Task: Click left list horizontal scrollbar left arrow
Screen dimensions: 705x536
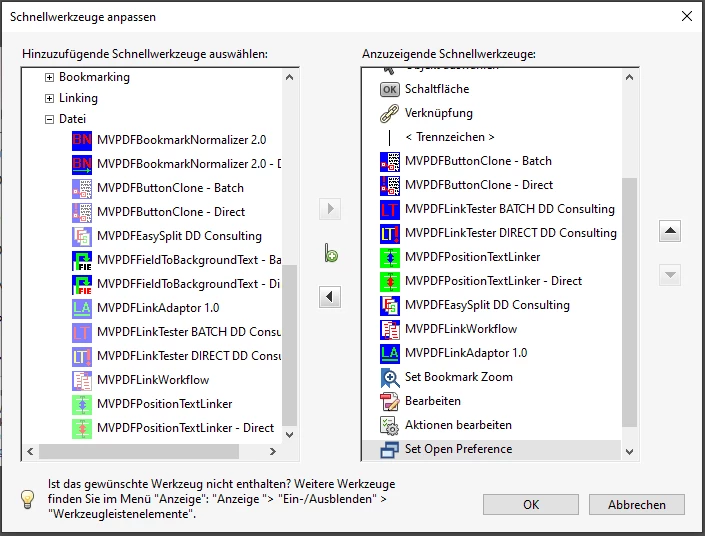Action: (x=30, y=451)
